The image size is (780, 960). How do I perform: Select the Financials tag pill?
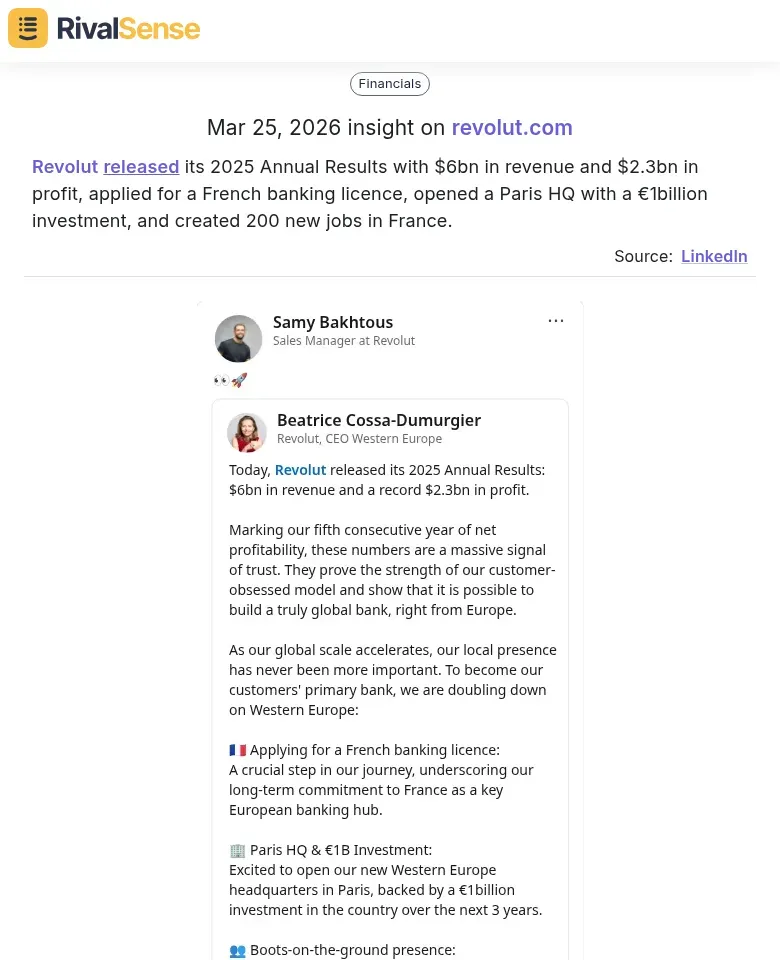tap(389, 83)
